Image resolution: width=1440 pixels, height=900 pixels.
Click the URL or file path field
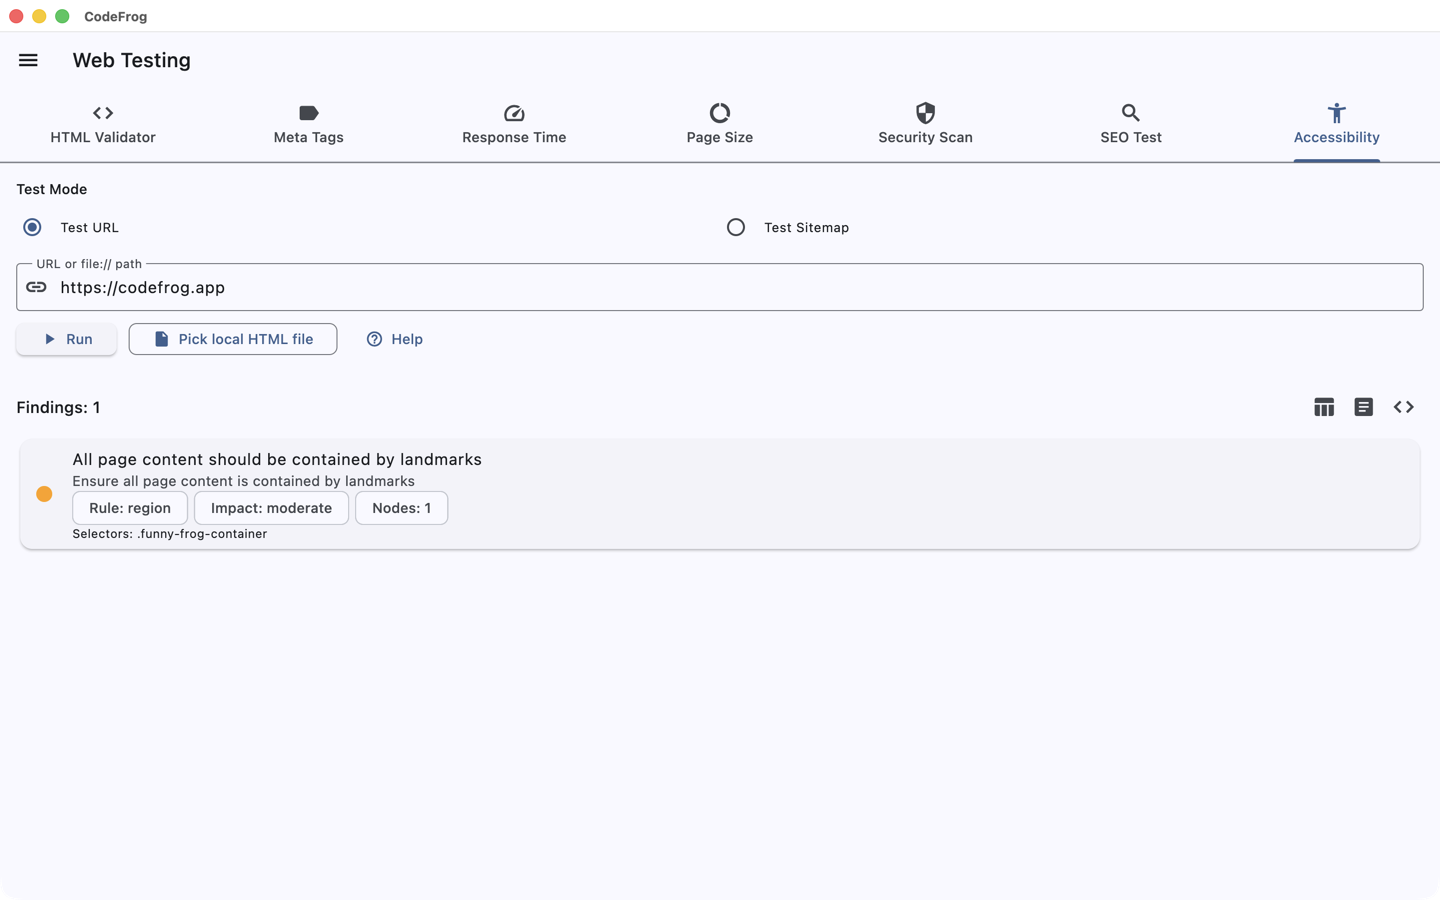pos(720,287)
